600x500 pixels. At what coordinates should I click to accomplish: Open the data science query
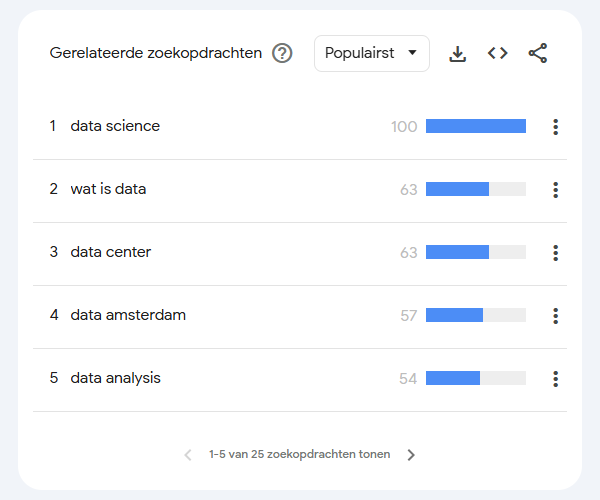click(x=115, y=126)
